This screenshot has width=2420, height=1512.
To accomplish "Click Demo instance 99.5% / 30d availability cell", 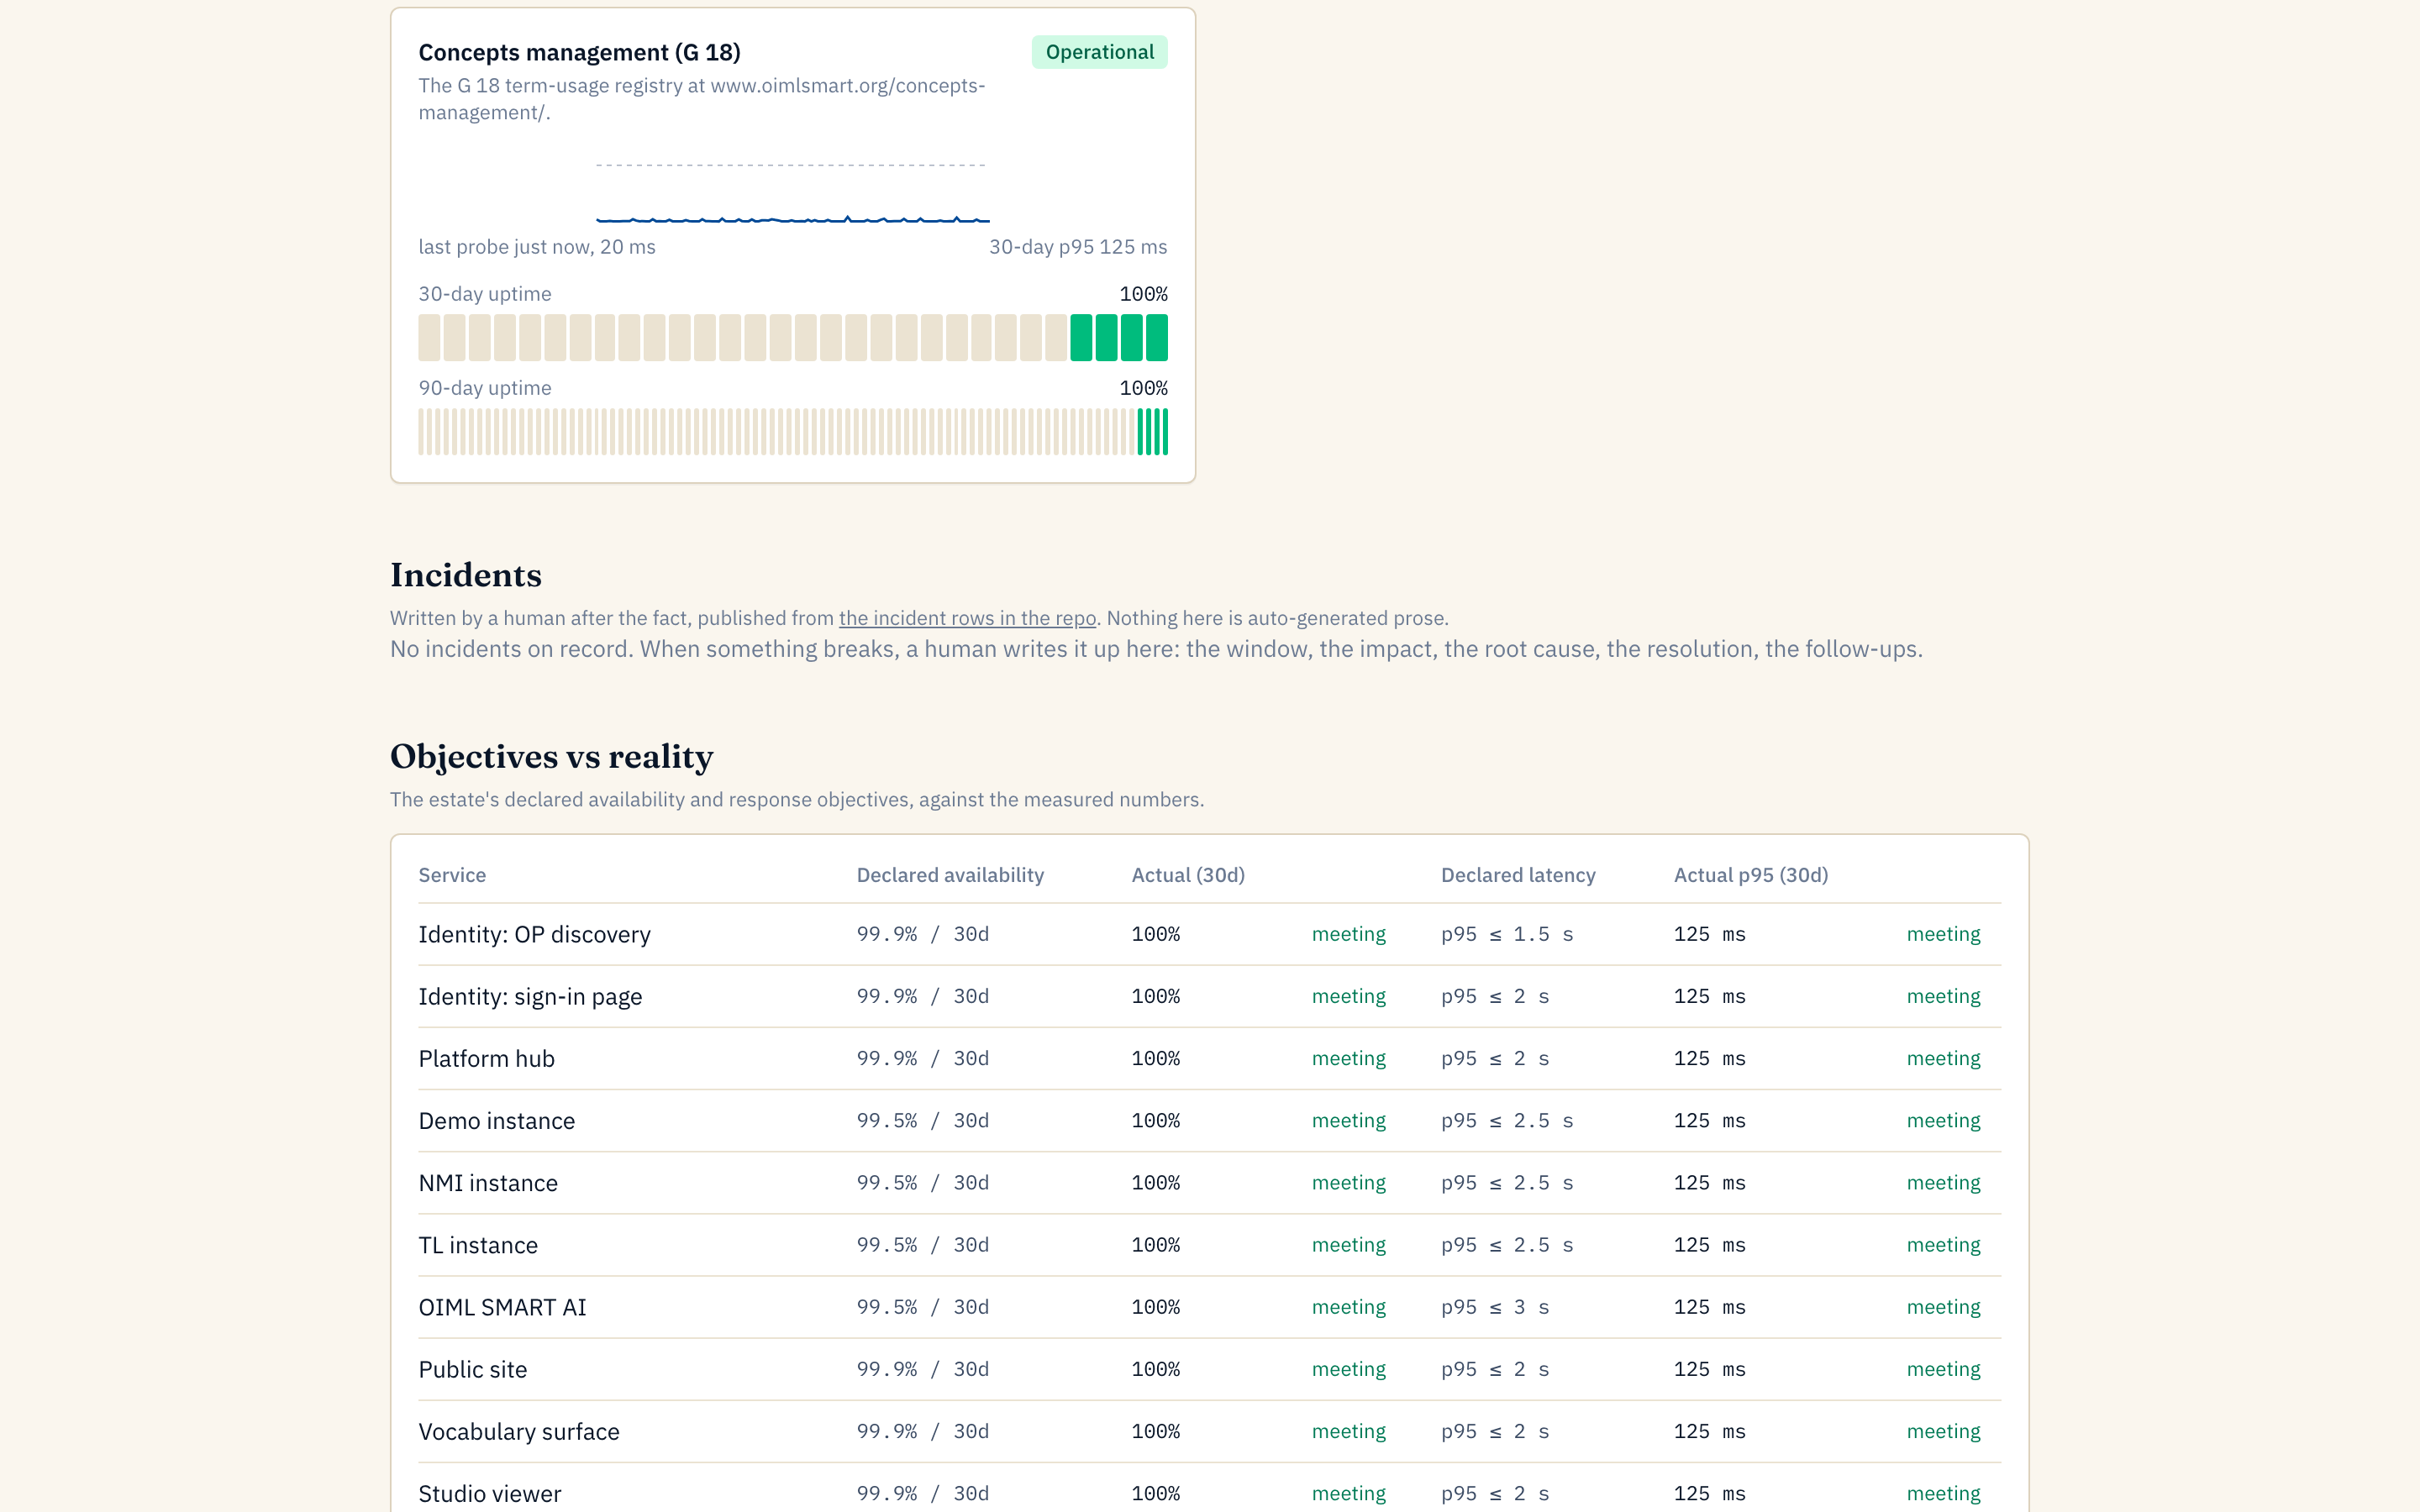I will click(x=923, y=1121).
